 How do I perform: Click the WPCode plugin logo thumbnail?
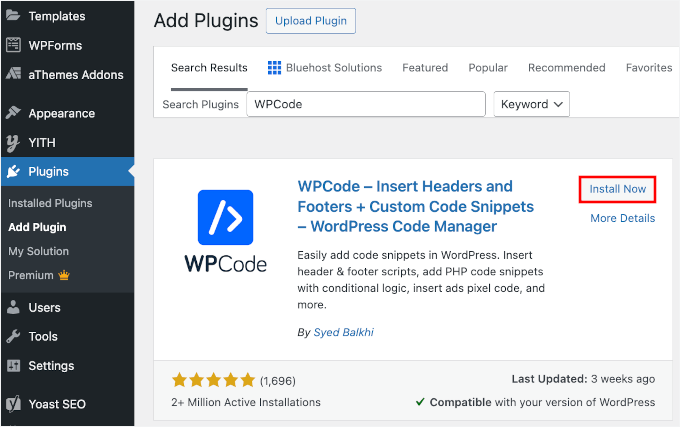tap(226, 231)
